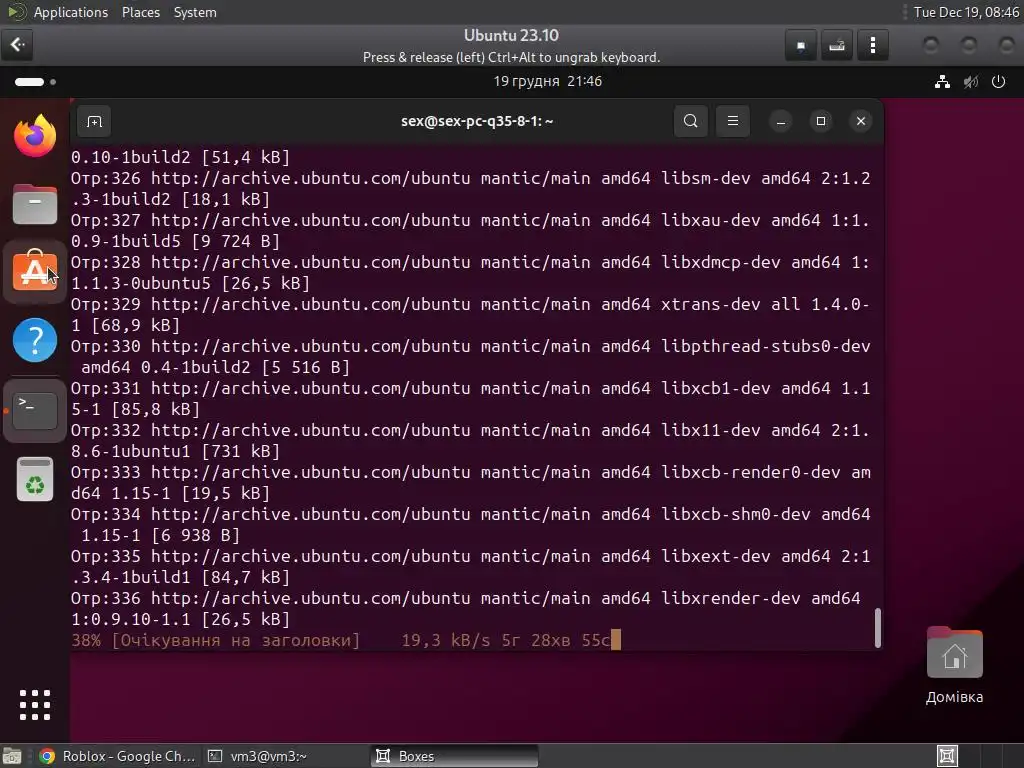Click the terminal title sex@sex-pc-q35-8-1
Viewport: 1024px width, 768px height.
click(x=477, y=121)
